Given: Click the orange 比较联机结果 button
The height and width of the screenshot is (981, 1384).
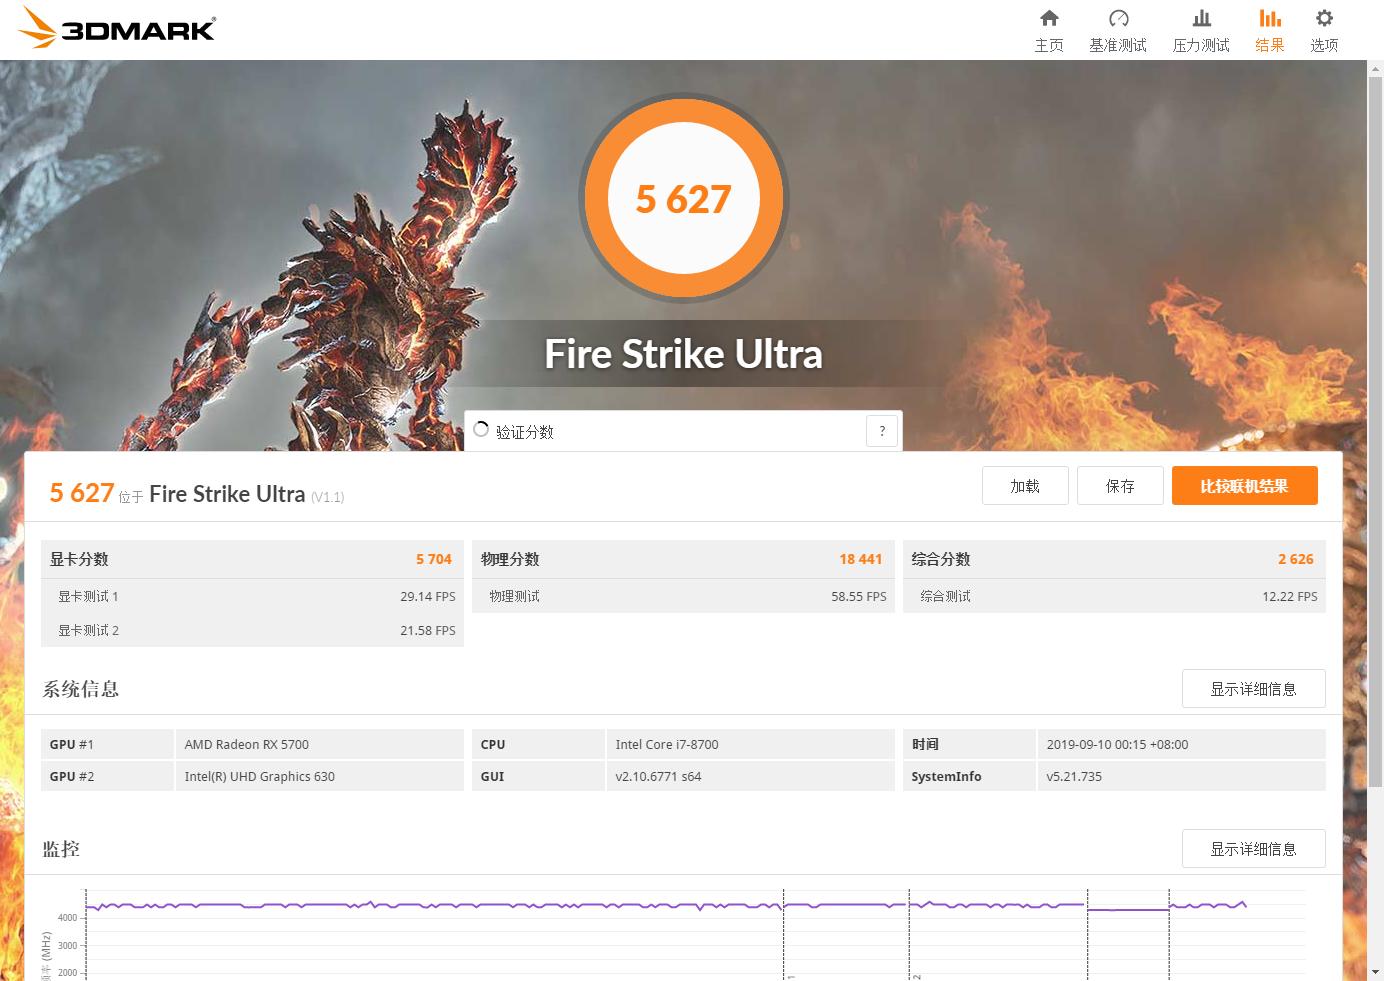Looking at the screenshot, I should [1244, 485].
